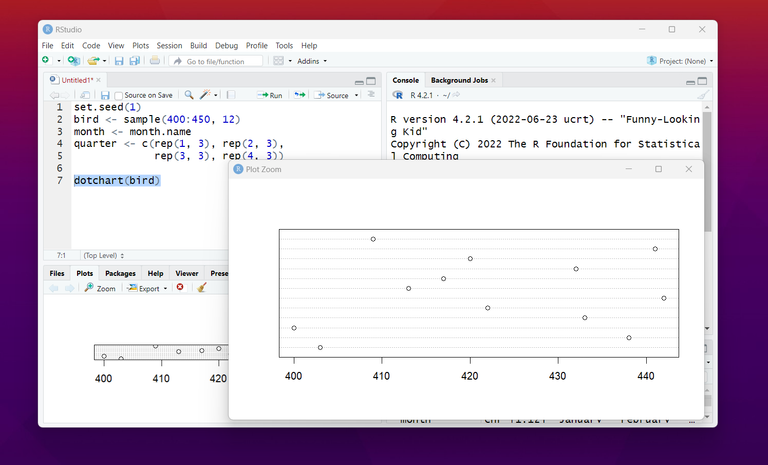Click the Re-run previous code icon
Image resolution: width=768 pixels, height=465 pixels.
pos(299,95)
